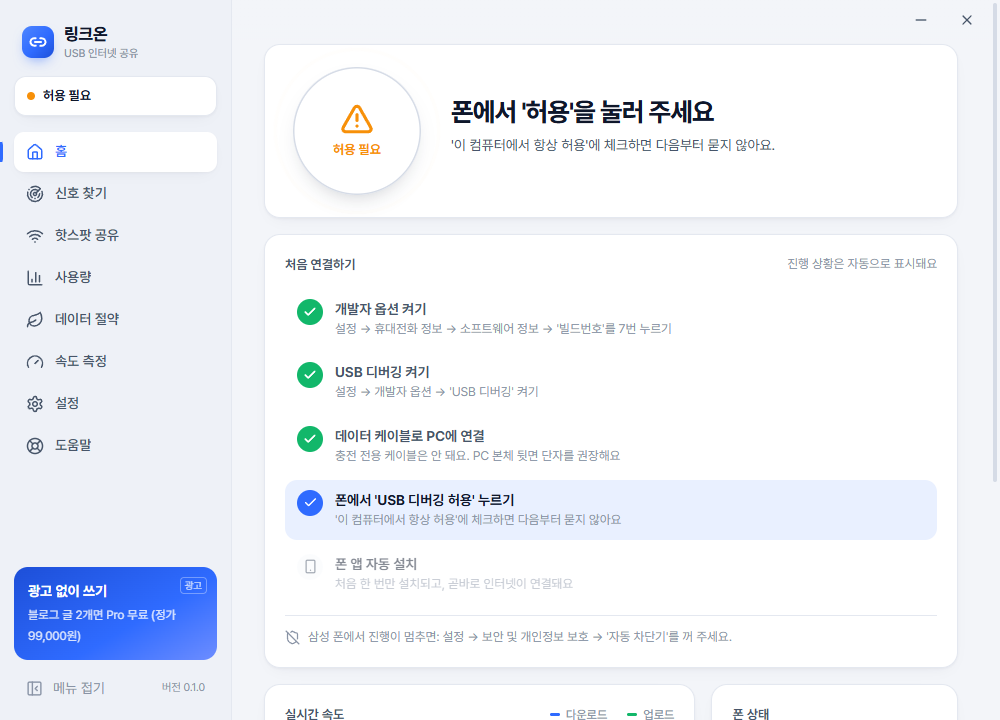Screen dimensions: 1000x720
Task: Click the 광고 없이 쓰기 promo banner
Action: [x=115, y=613]
